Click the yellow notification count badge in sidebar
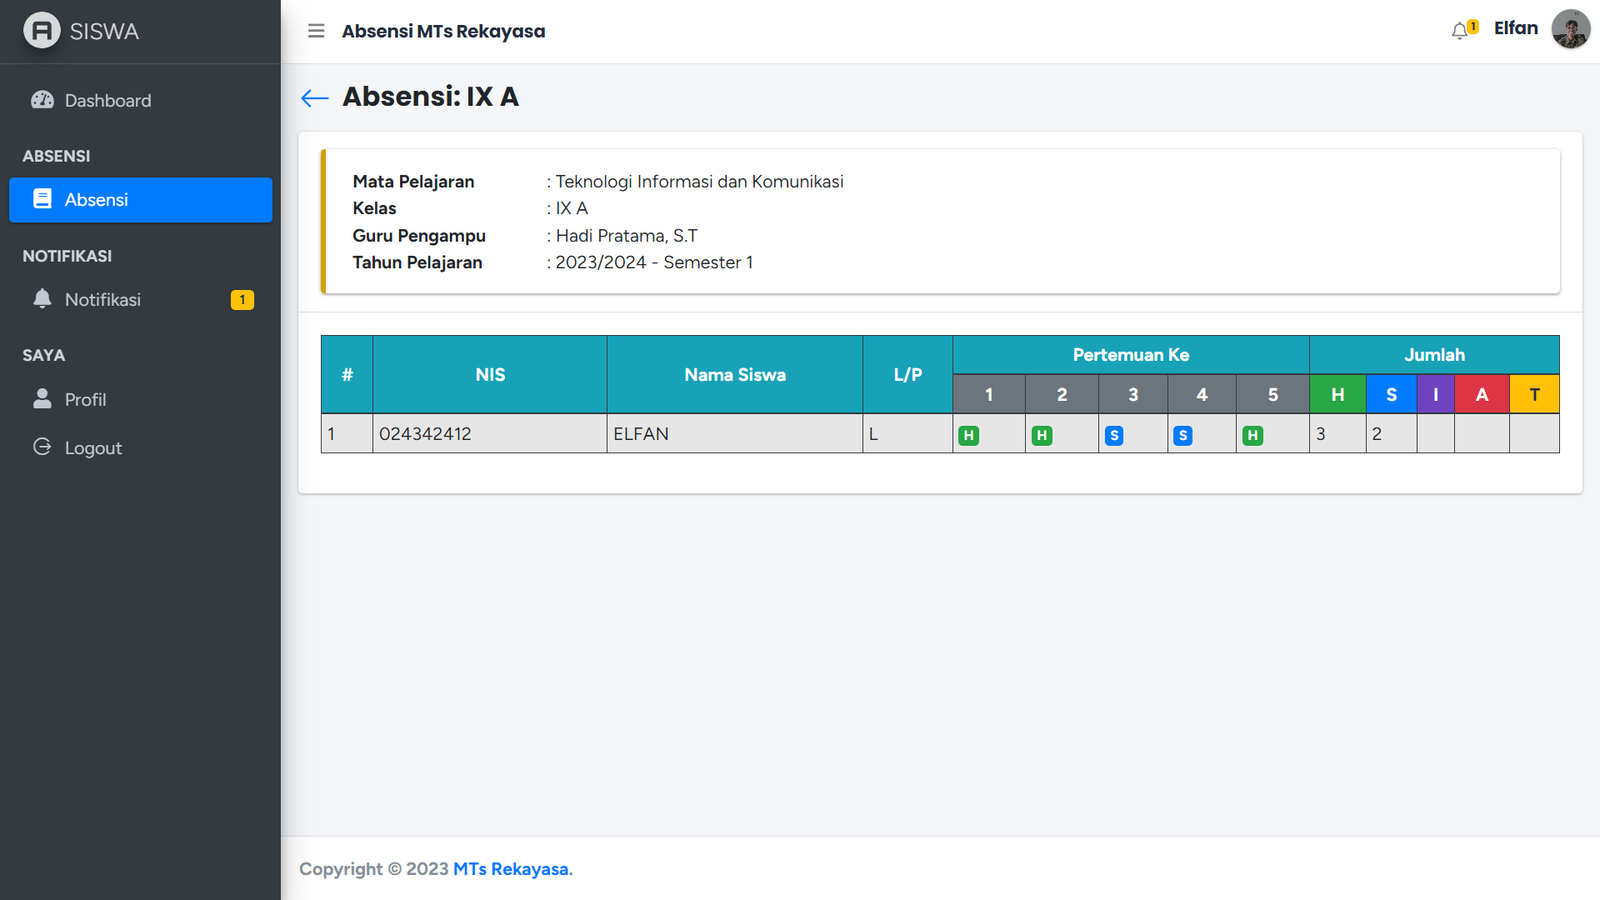The height and width of the screenshot is (900, 1600). tap(242, 300)
